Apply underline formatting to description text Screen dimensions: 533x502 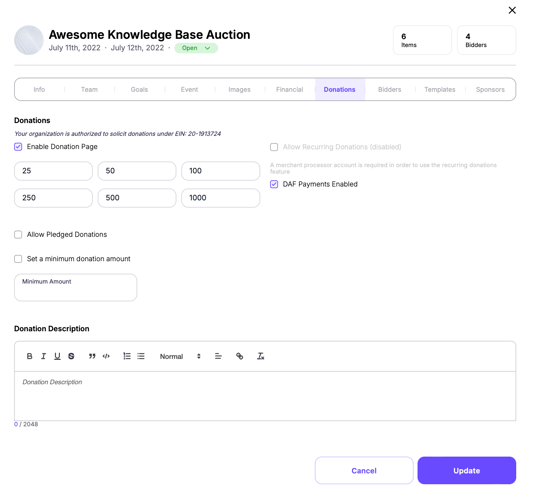[x=57, y=356]
